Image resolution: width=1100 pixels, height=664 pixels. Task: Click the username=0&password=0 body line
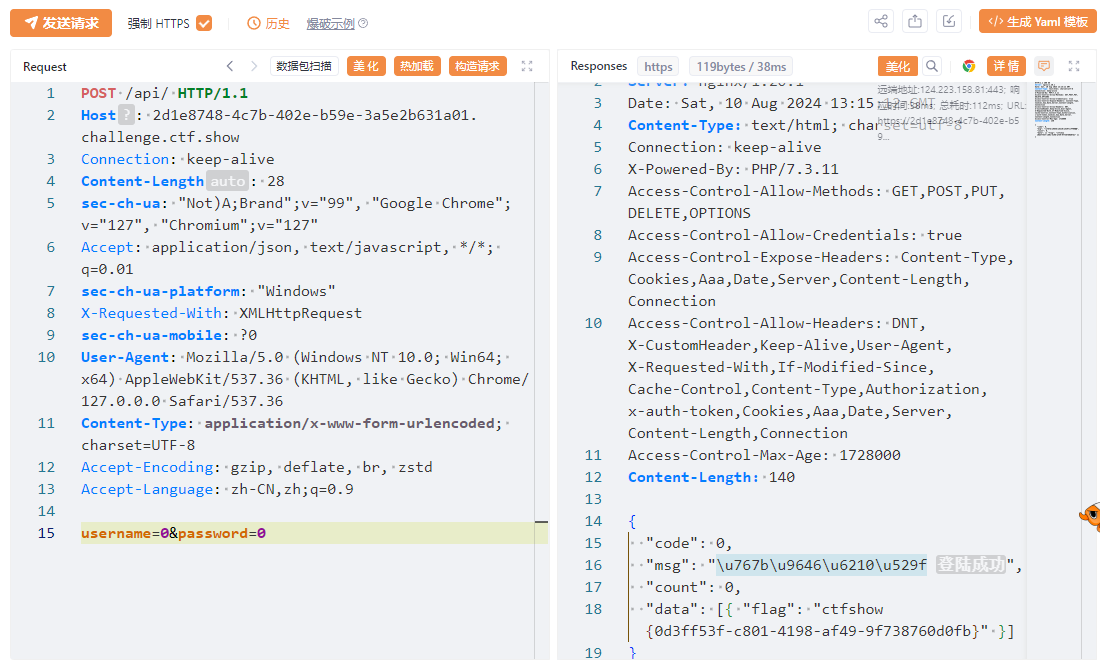point(314,533)
